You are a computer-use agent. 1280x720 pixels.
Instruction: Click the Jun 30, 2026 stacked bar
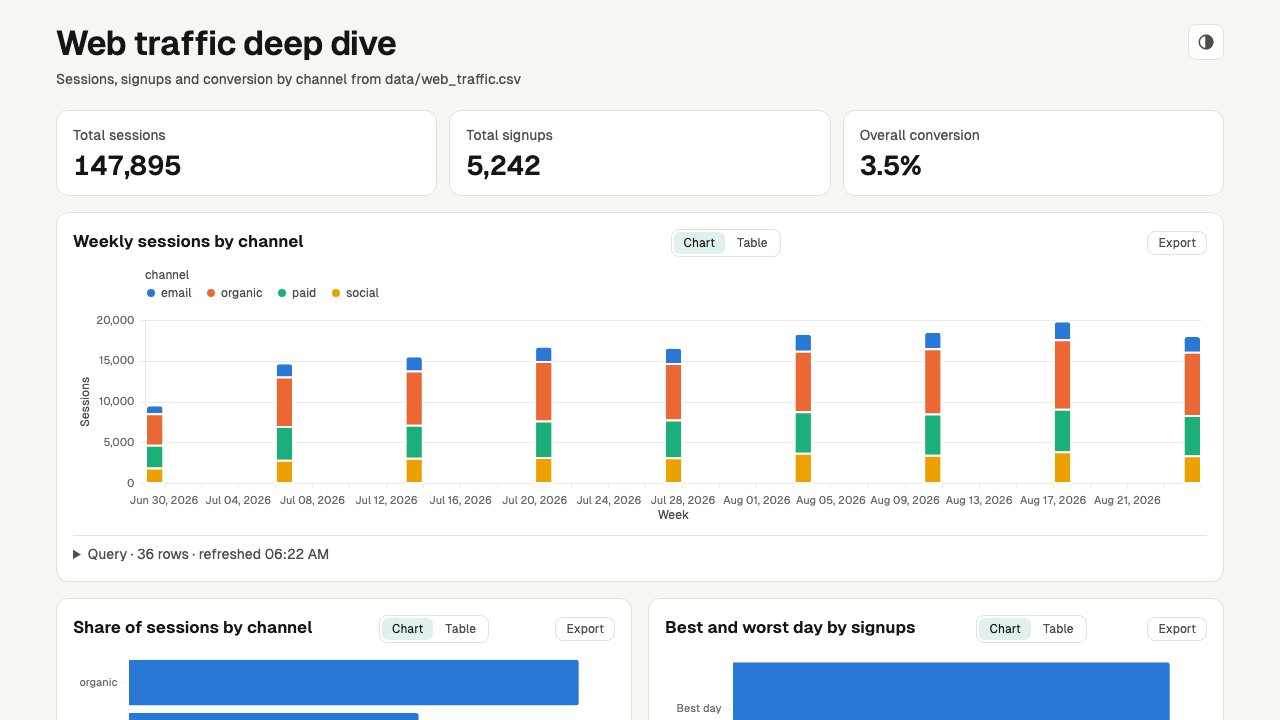tap(154, 445)
